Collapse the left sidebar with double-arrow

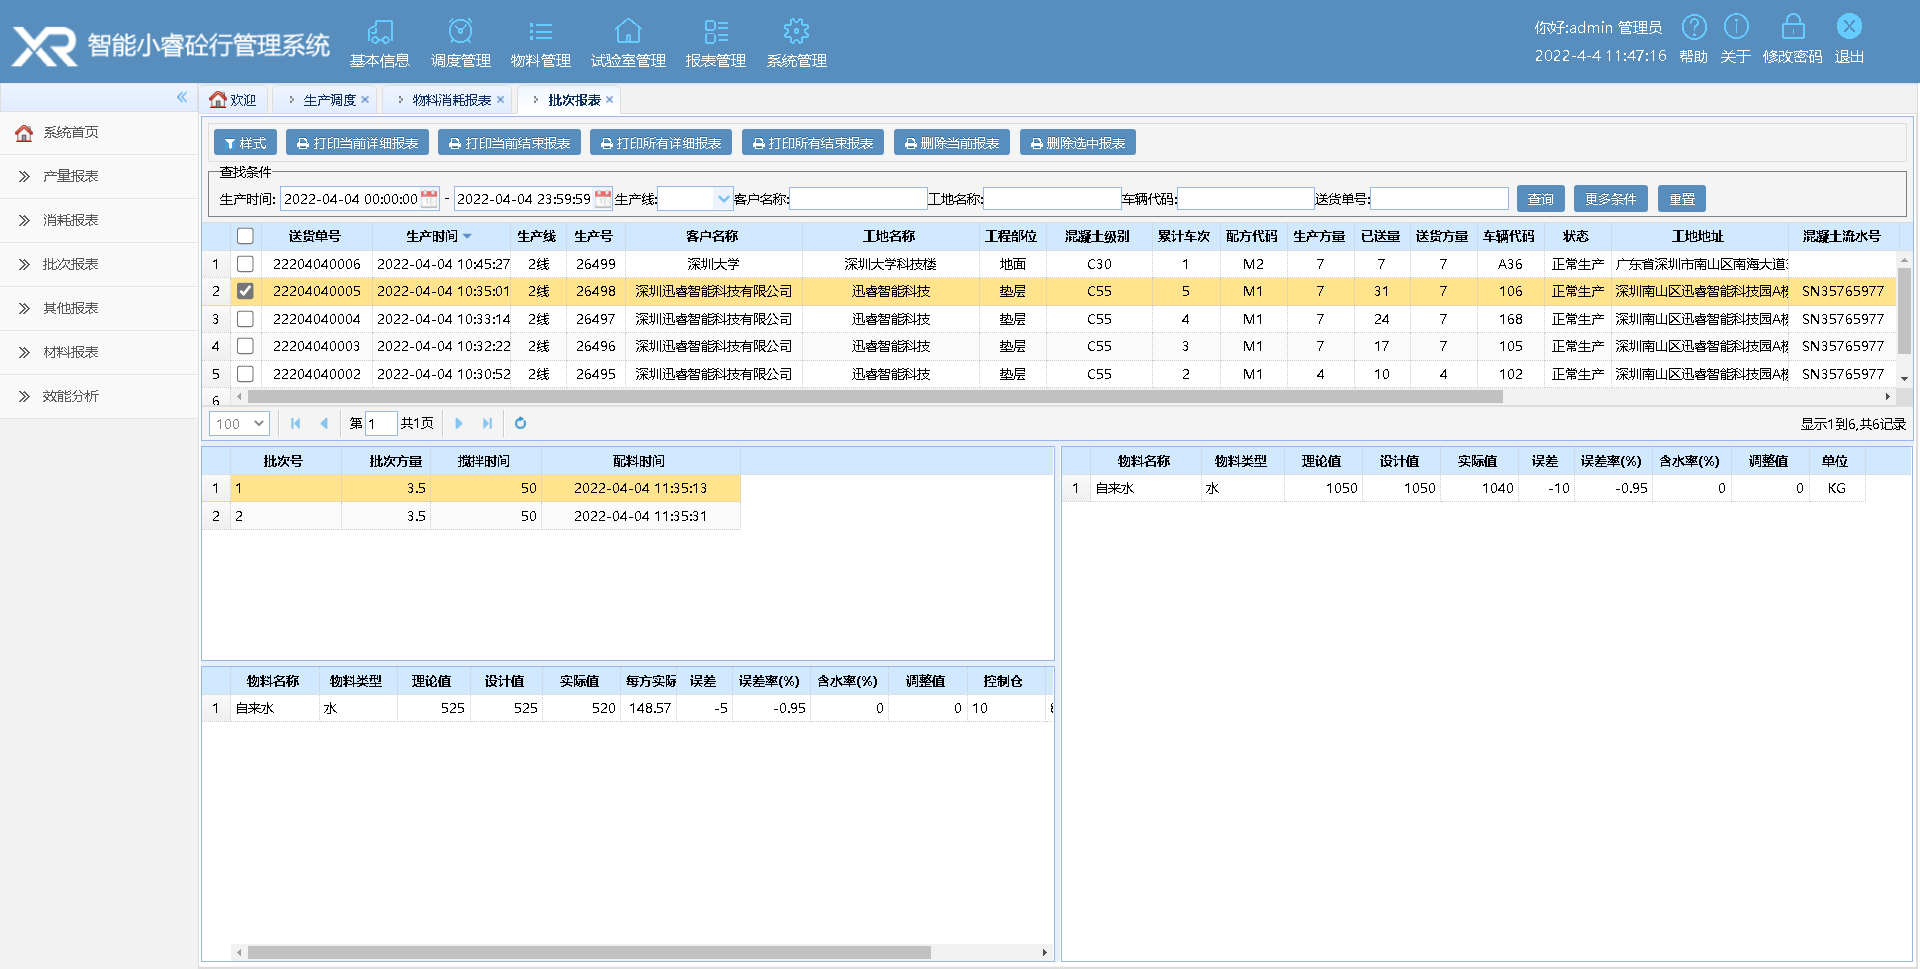click(x=182, y=97)
